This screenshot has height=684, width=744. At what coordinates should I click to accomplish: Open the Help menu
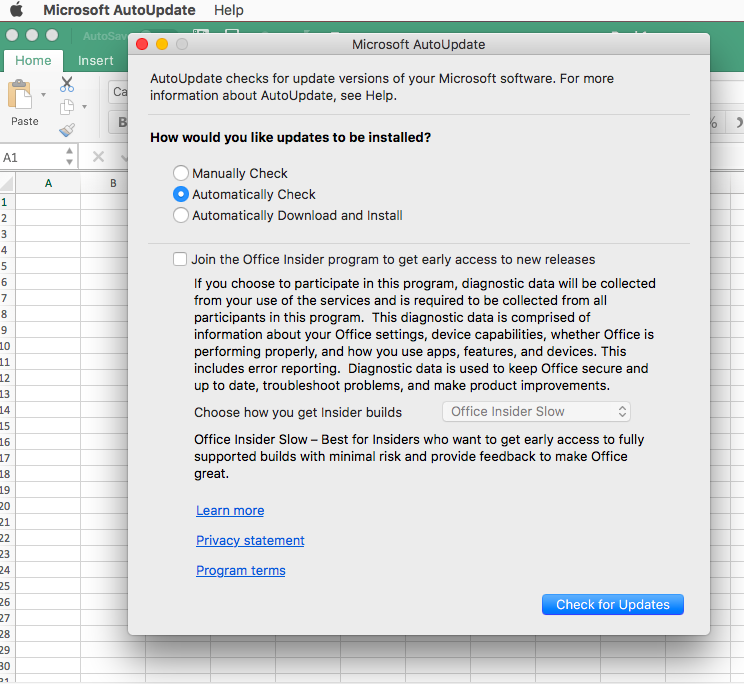tap(228, 10)
